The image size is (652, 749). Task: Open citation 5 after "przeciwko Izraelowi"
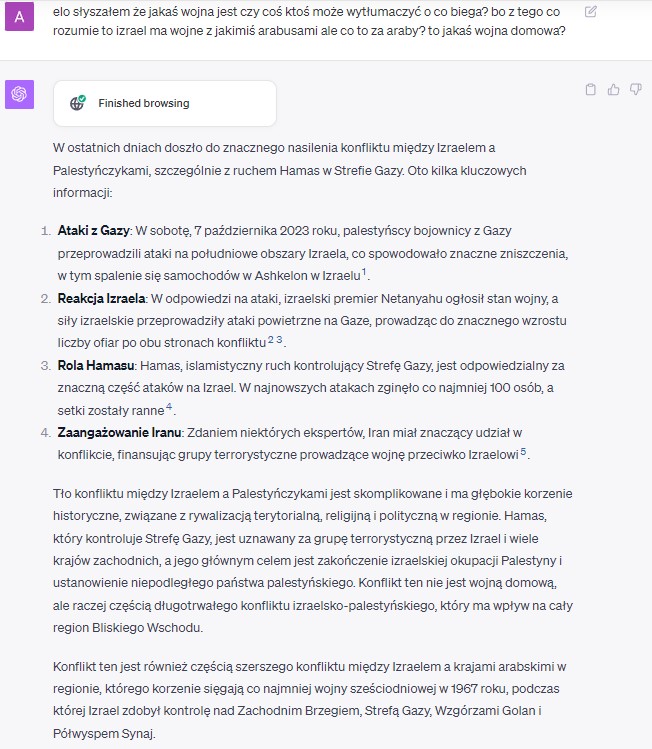(524, 451)
